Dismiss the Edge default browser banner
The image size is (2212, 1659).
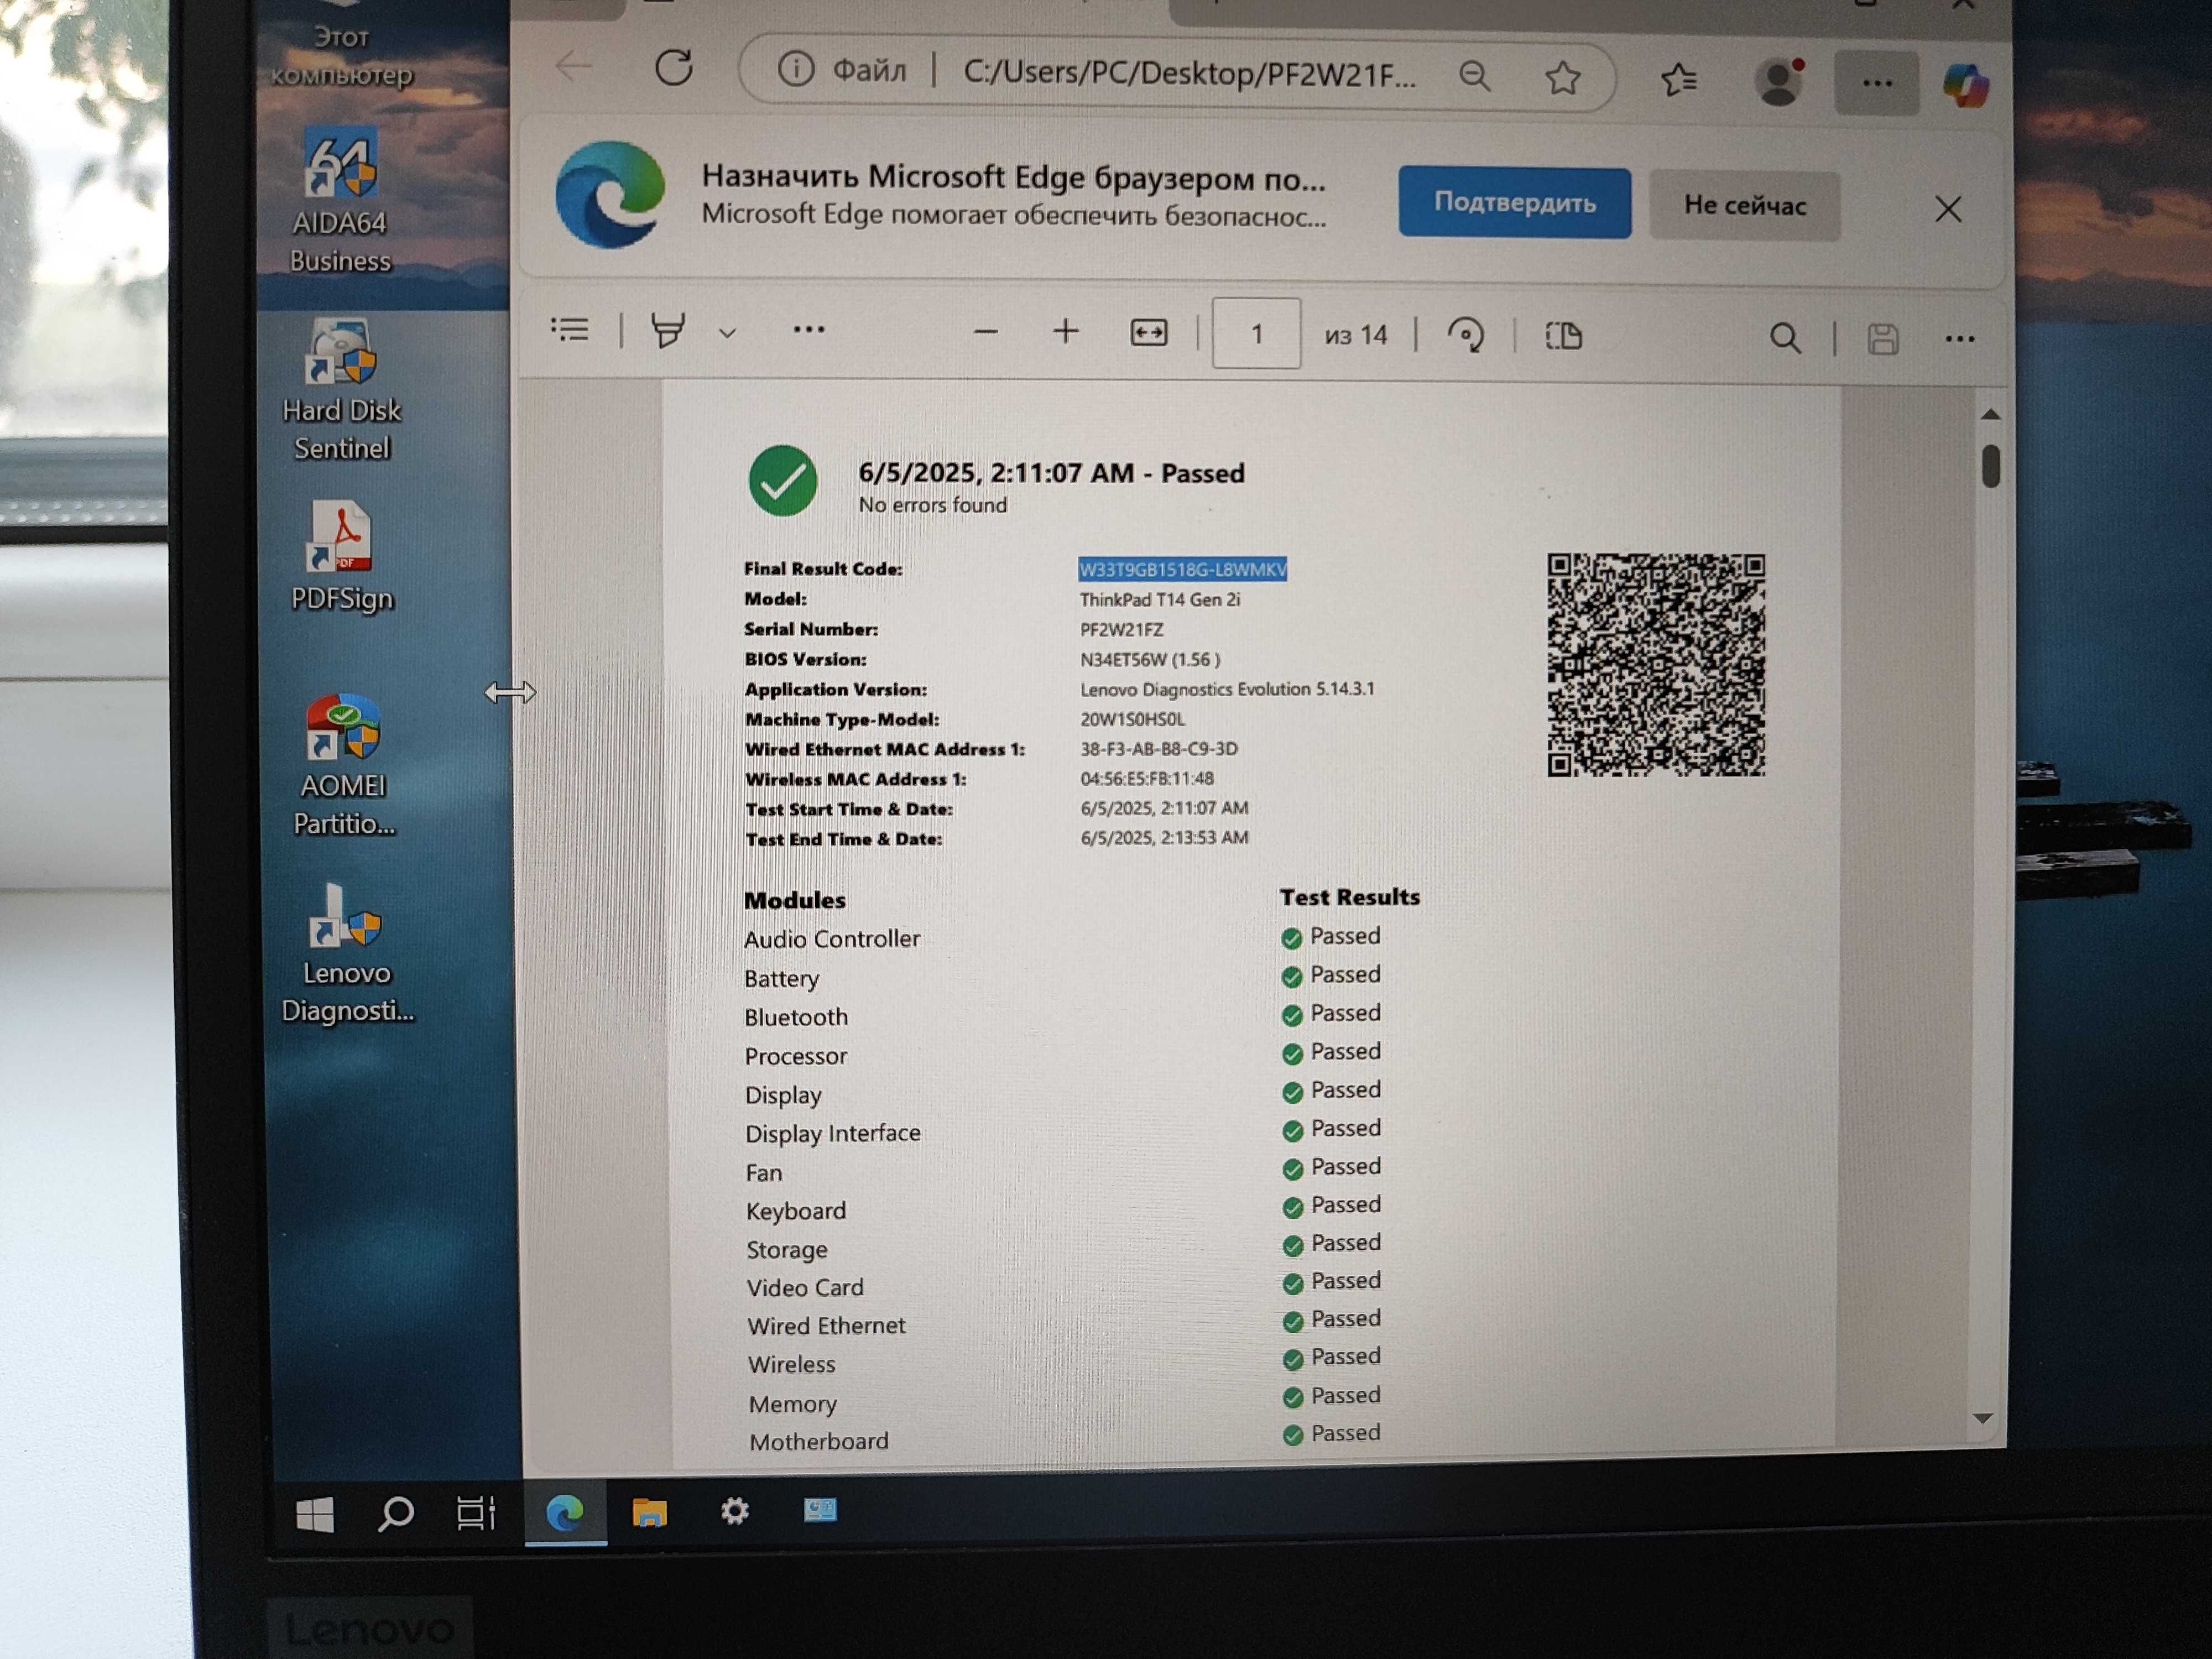coord(1948,209)
